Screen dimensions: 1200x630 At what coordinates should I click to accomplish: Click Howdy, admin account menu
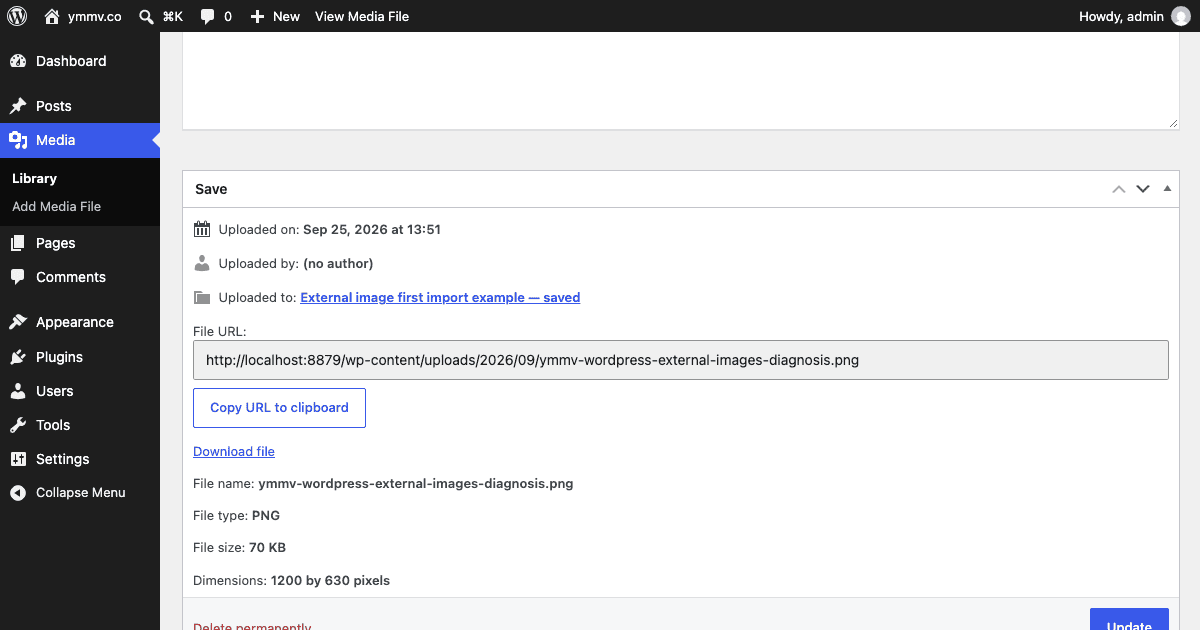(x=1135, y=16)
